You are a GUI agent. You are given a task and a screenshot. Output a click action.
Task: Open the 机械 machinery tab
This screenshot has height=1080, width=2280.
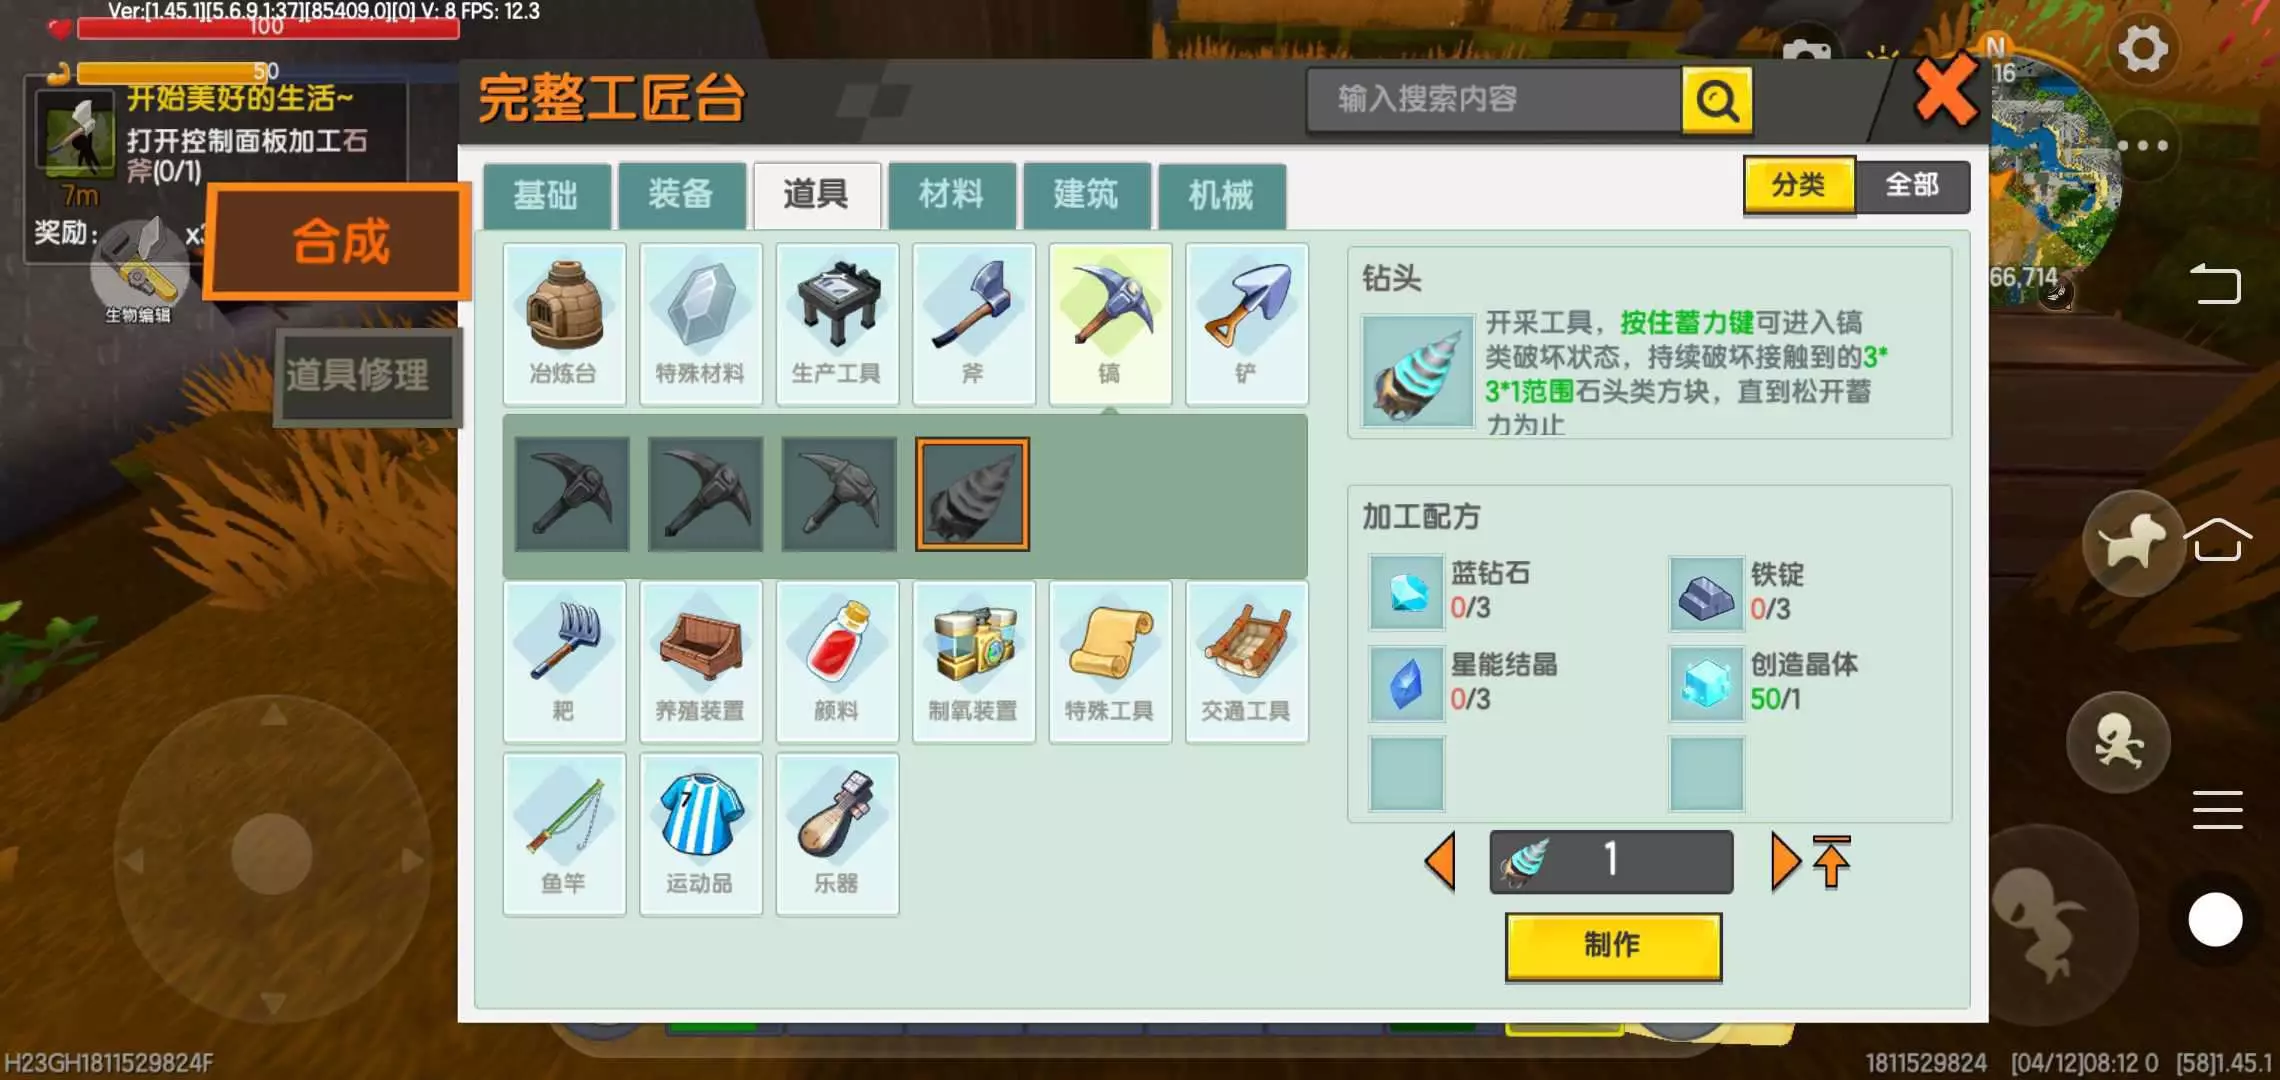[x=1221, y=194]
